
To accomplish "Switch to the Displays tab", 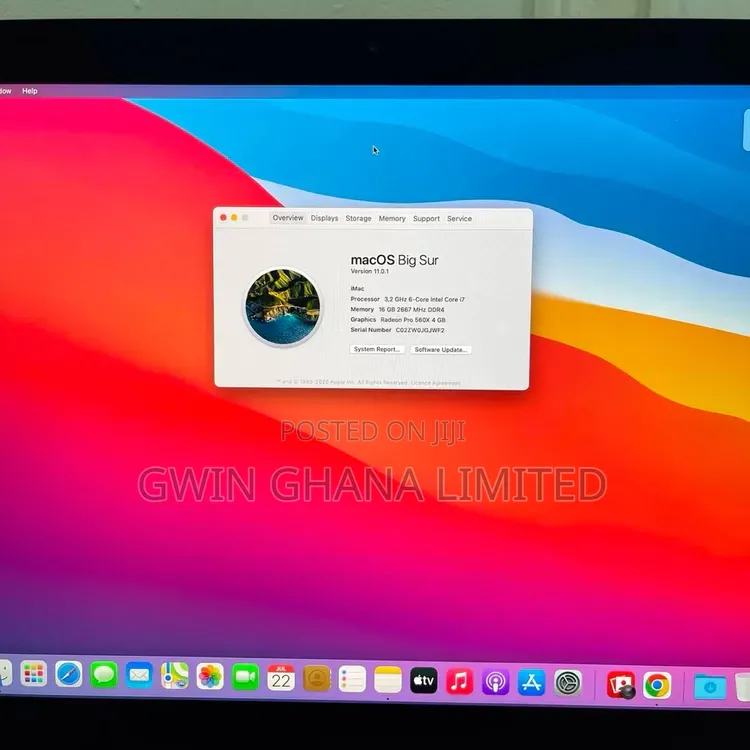I will click(x=324, y=218).
